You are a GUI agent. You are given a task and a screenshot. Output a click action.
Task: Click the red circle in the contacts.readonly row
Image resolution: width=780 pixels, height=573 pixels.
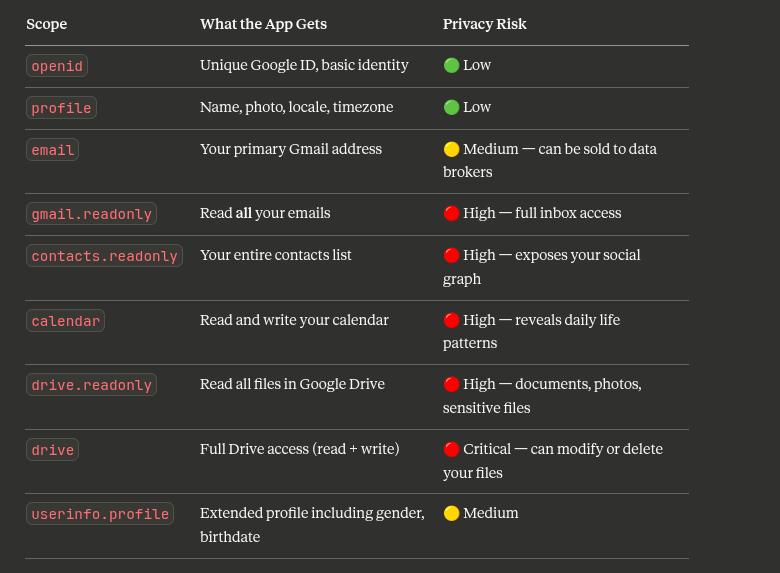click(x=451, y=255)
